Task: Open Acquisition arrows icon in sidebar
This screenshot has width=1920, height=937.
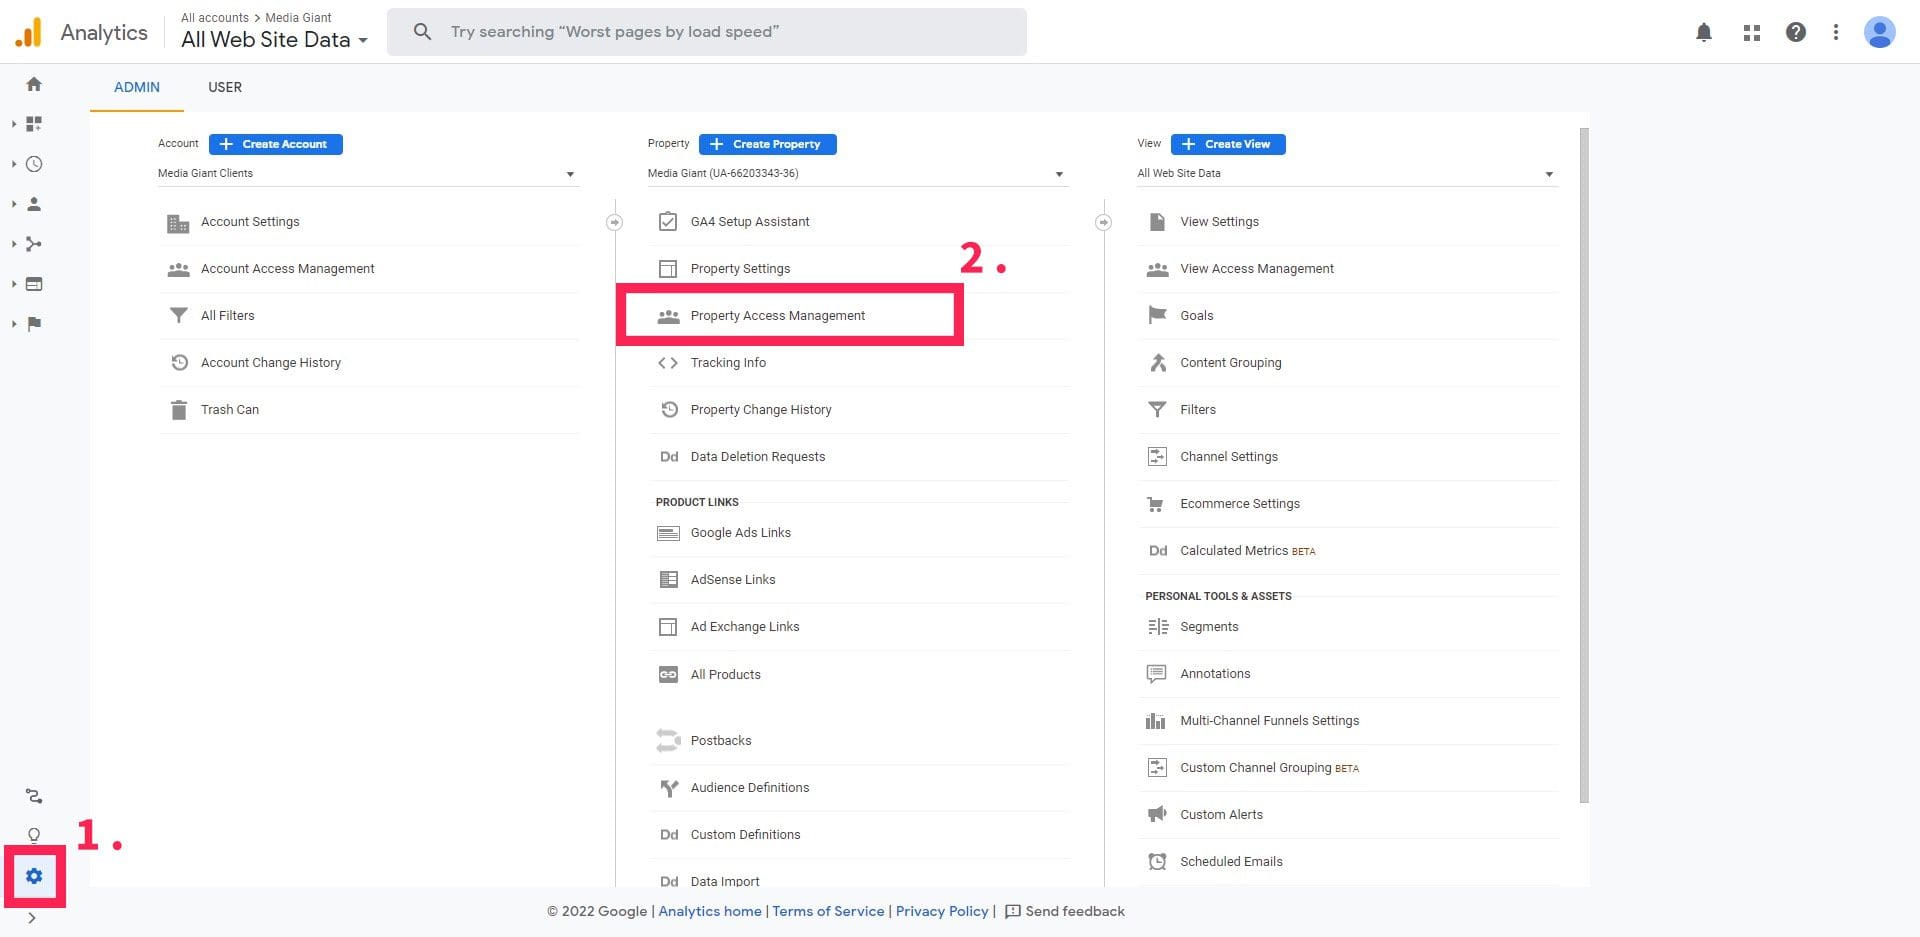Action: [34, 244]
